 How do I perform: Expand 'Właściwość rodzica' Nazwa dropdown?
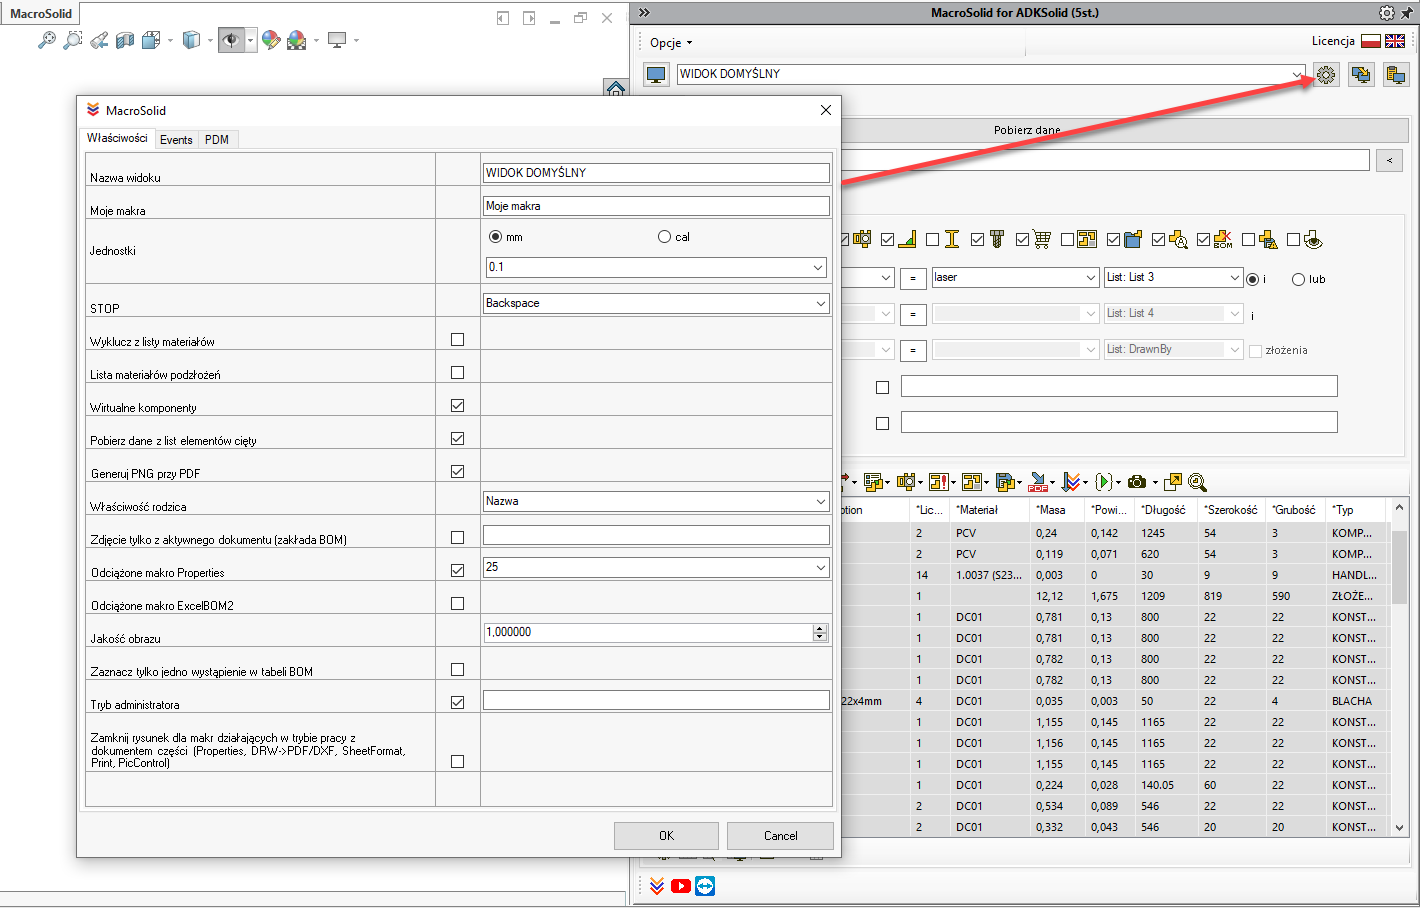[656, 501]
